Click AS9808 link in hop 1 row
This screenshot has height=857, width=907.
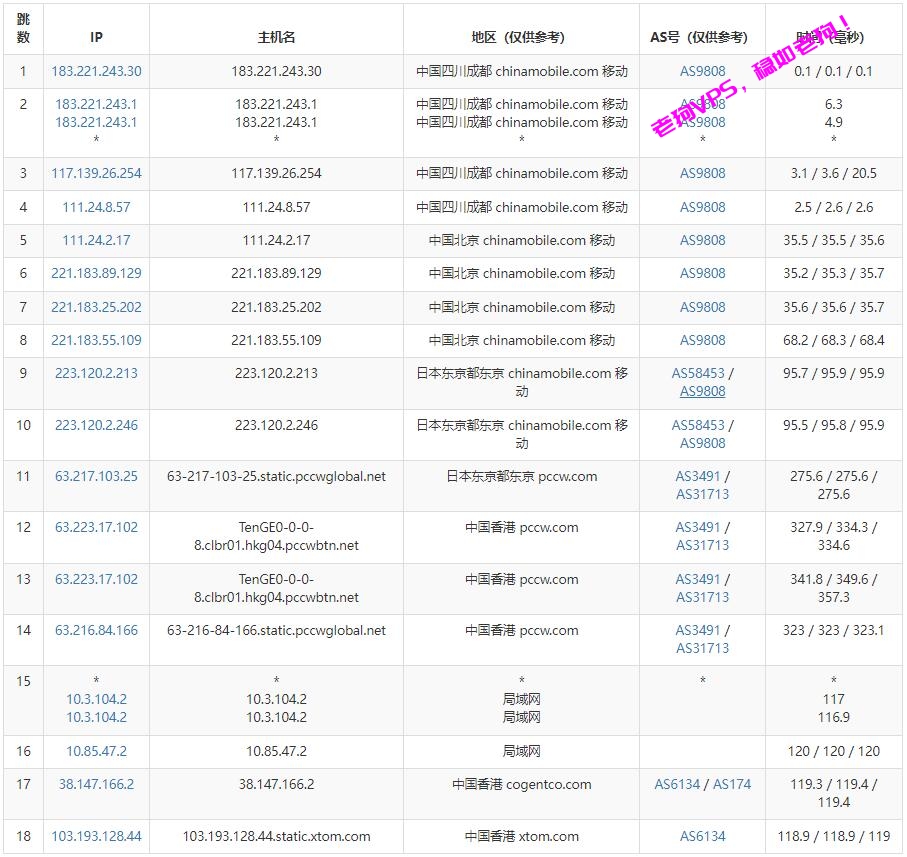click(702, 71)
